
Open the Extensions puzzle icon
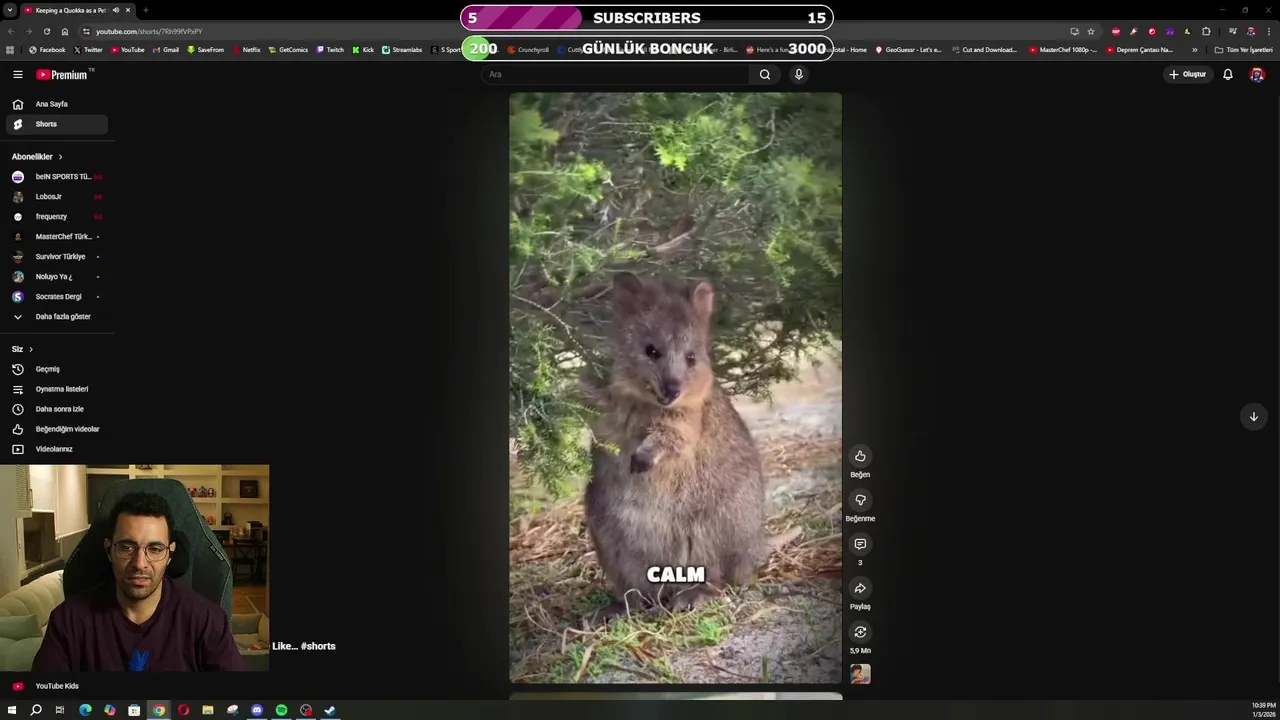point(1206,31)
